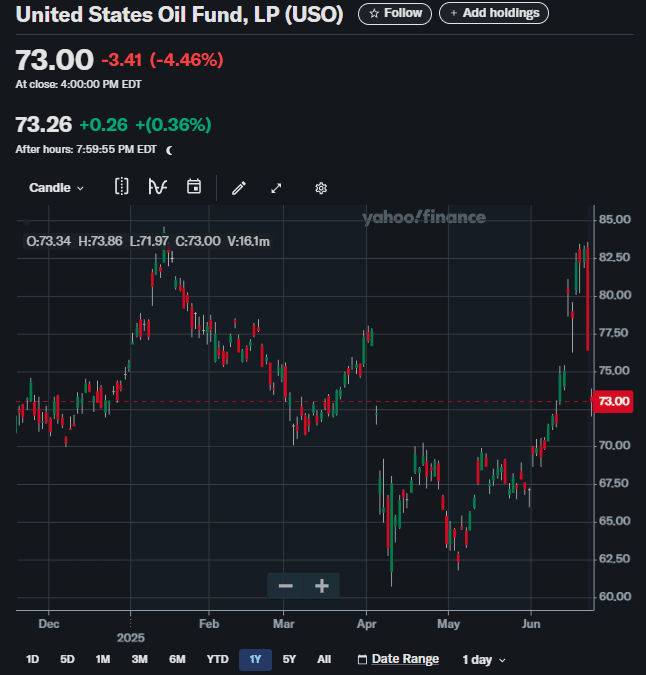
Task: Click the red 73.00 price label
Action: (x=612, y=401)
